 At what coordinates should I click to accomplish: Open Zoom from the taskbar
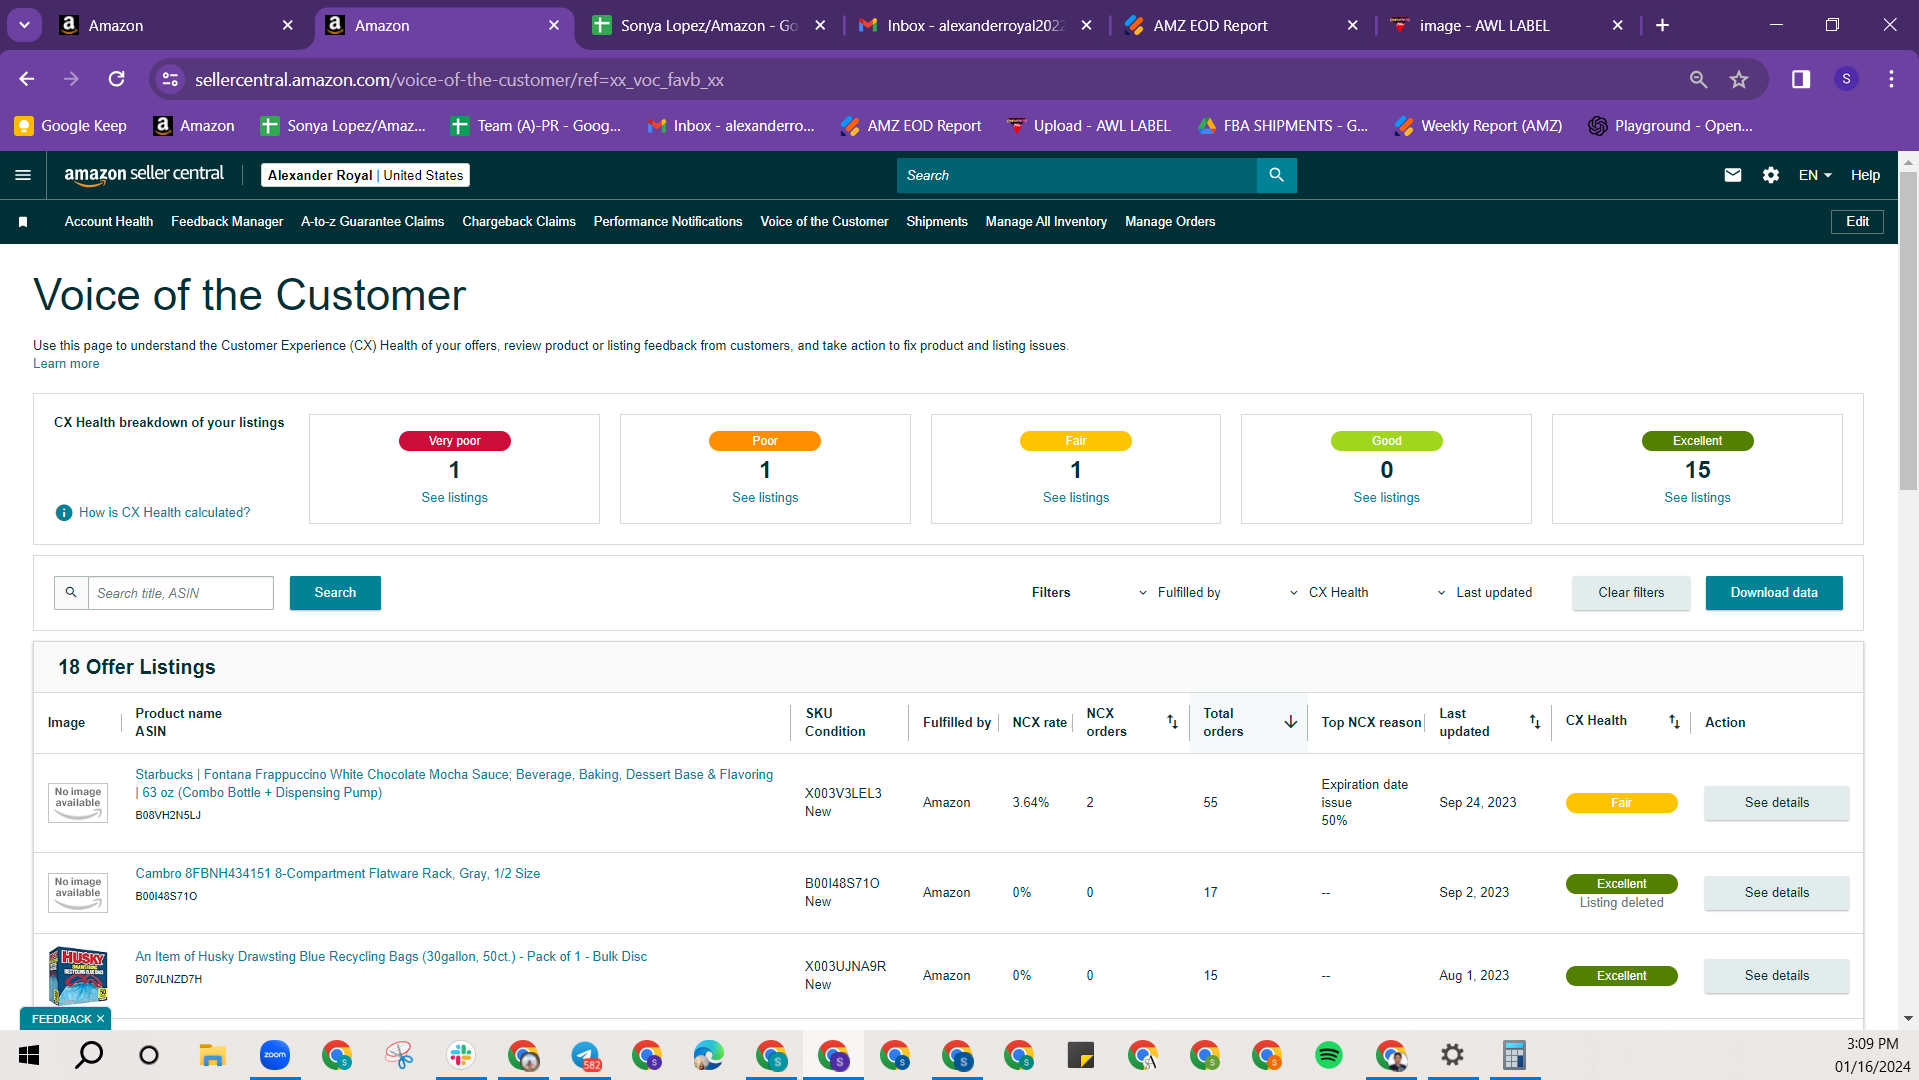[x=274, y=1055]
